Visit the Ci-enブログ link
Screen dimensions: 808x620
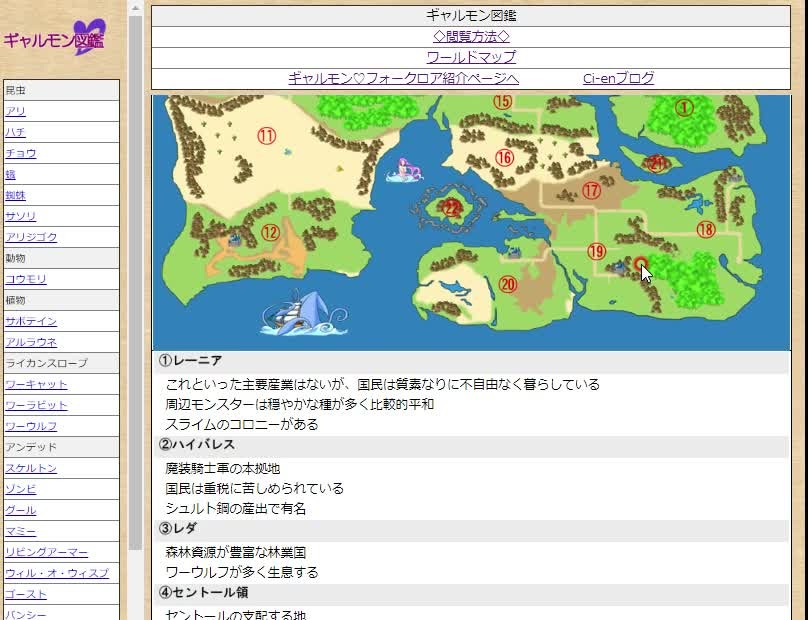click(618, 78)
